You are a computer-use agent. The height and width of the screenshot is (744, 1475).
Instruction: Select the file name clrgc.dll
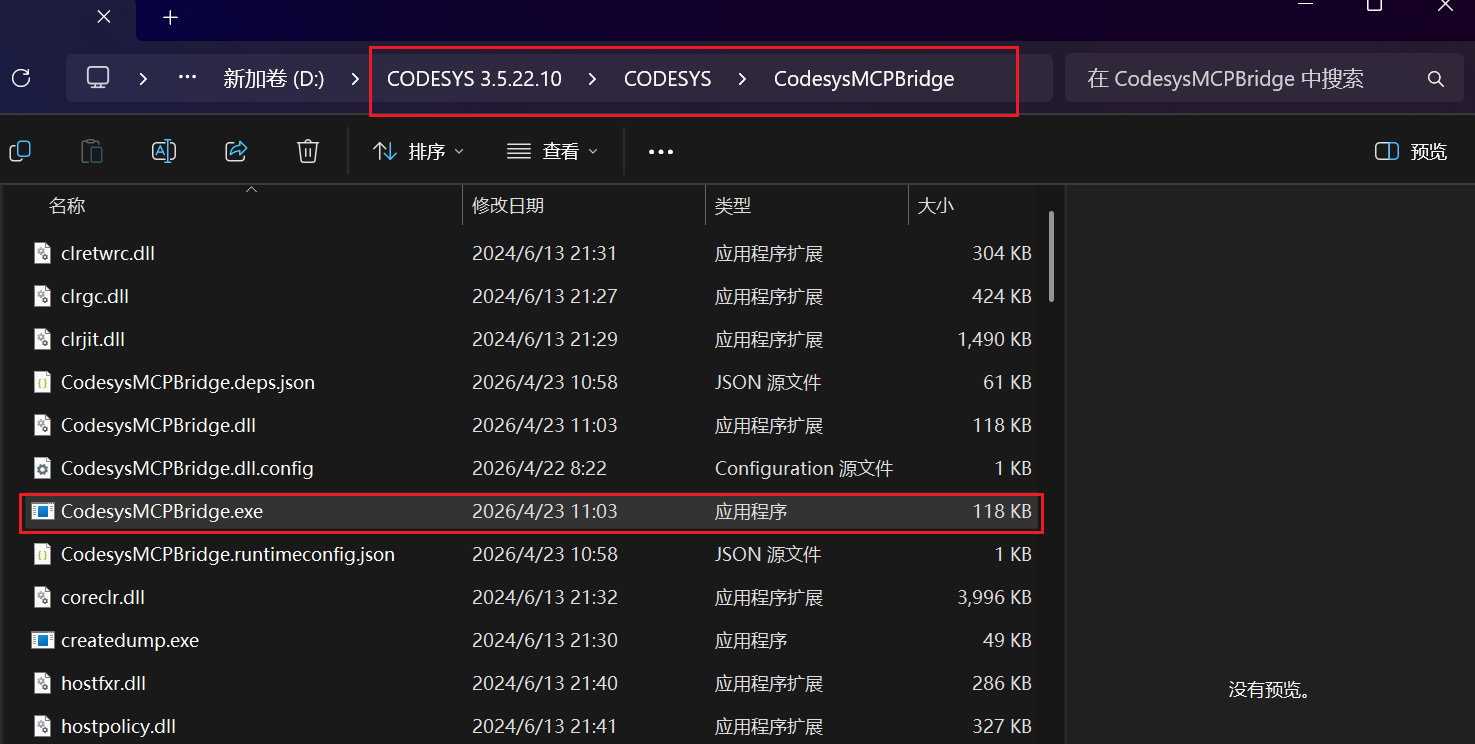[95, 297]
